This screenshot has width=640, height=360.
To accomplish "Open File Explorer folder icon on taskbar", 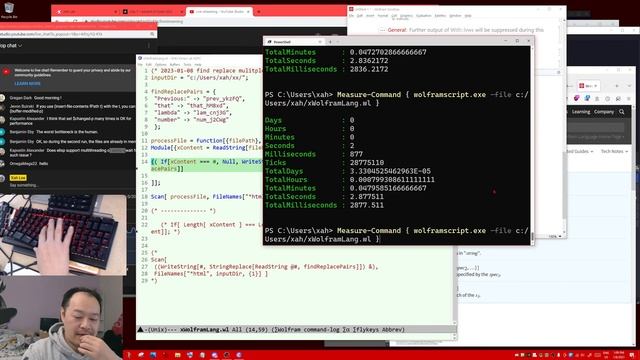I will (178, 356).
